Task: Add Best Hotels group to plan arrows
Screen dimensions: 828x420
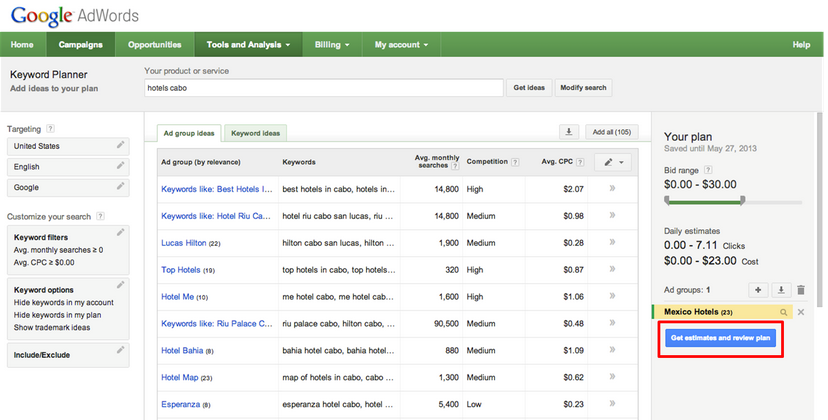Action: pos(613,188)
